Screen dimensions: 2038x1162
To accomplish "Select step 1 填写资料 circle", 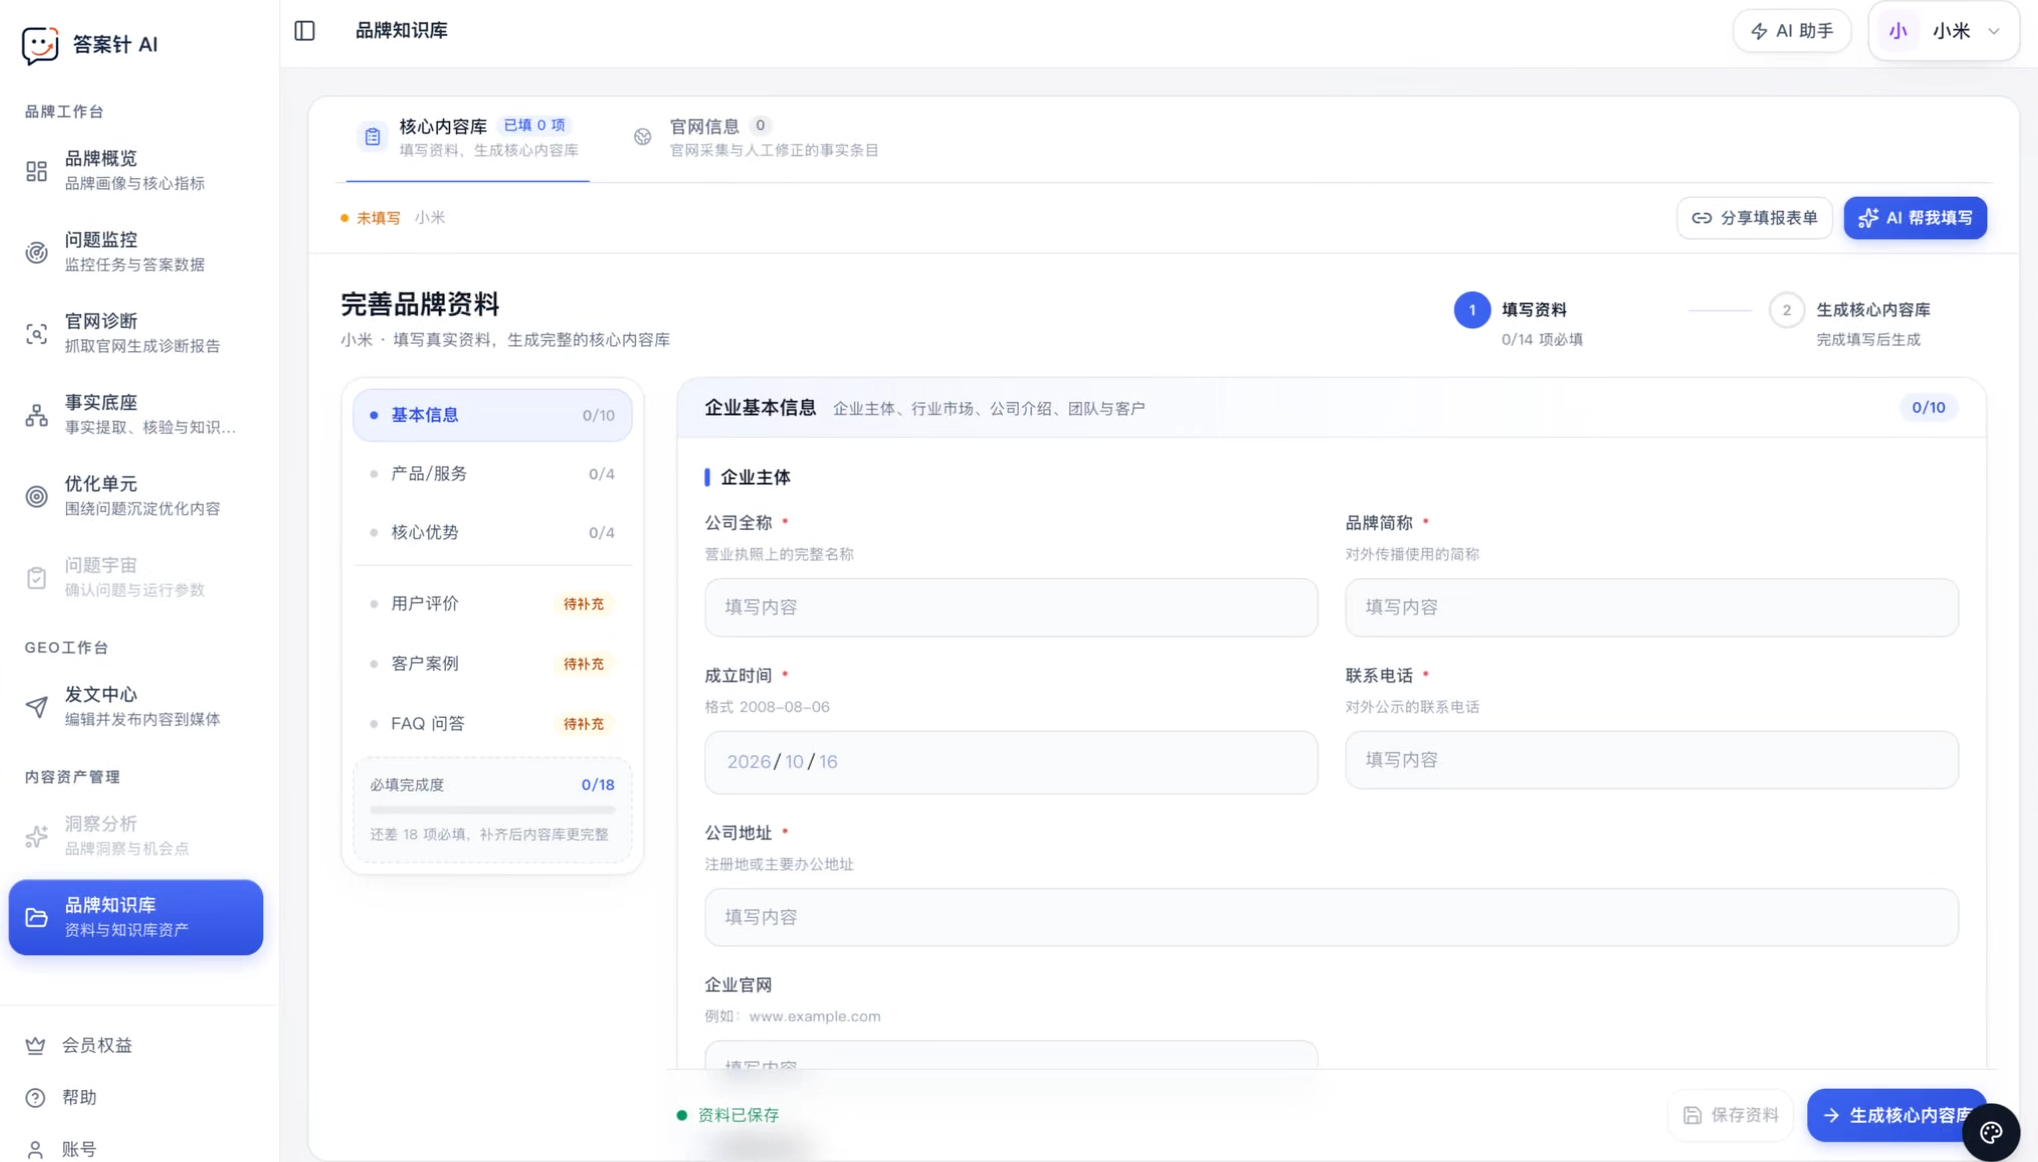I will click(x=1472, y=310).
